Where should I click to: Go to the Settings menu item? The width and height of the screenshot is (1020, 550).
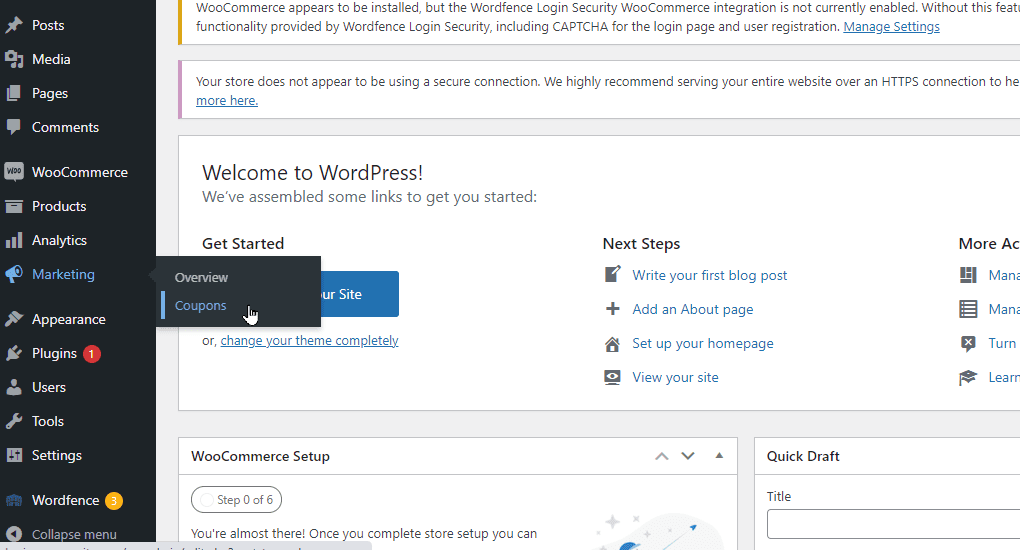click(57, 455)
